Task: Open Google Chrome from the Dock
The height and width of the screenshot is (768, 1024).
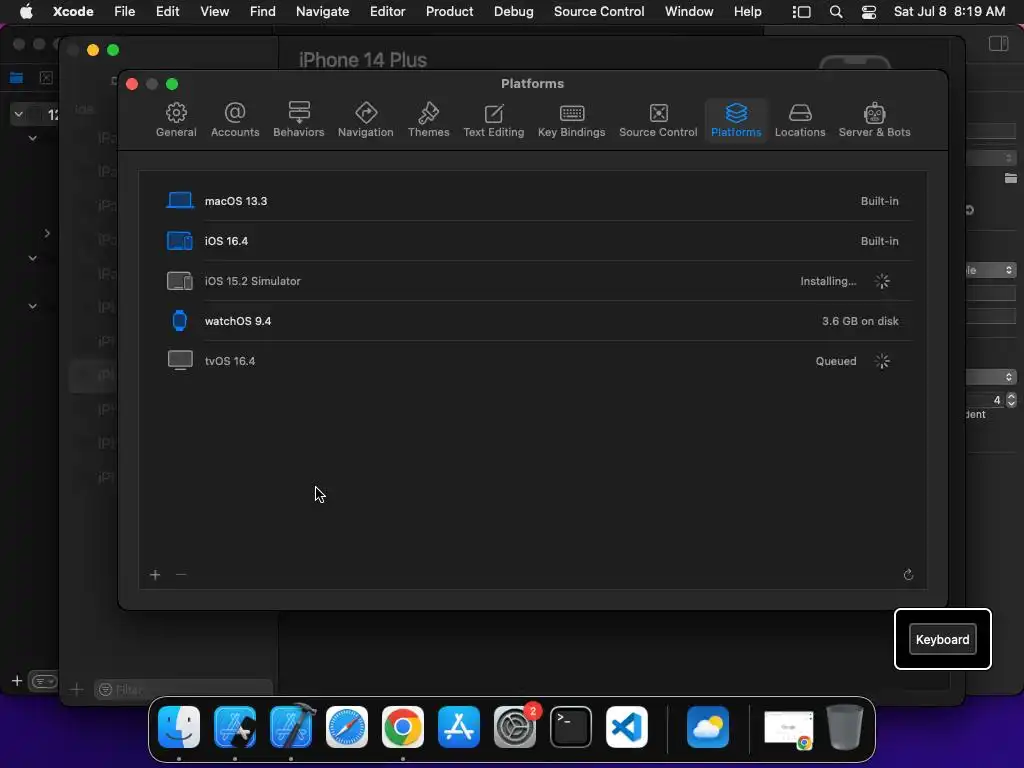Action: point(403,727)
